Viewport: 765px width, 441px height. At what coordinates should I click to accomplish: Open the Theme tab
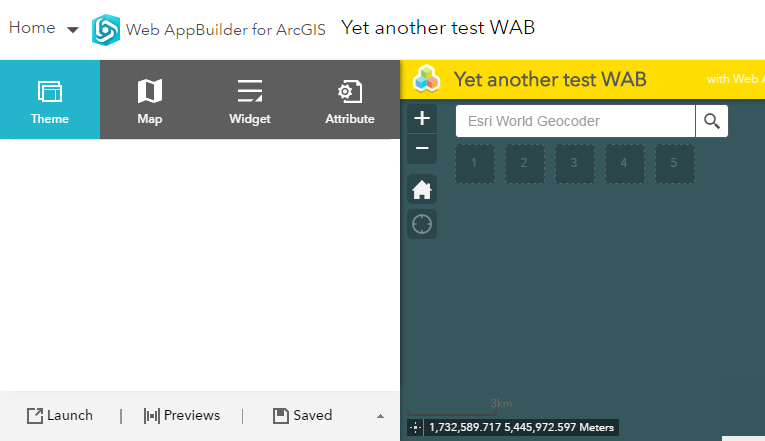[x=50, y=100]
